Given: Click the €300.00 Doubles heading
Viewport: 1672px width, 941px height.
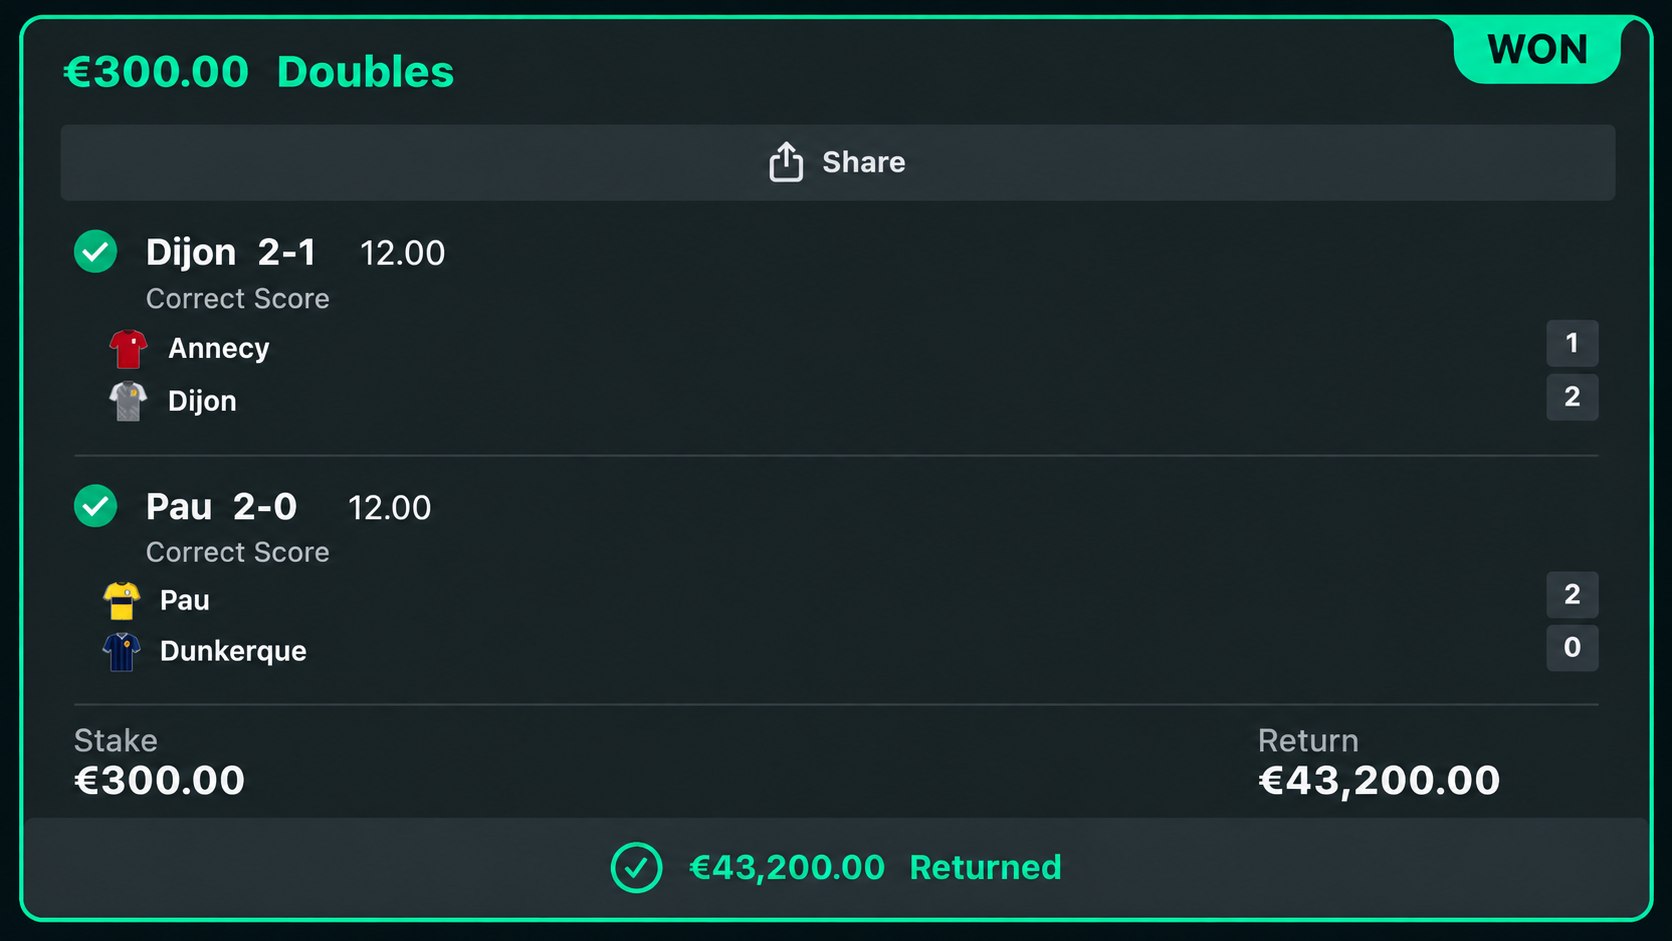Looking at the screenshot, I should tap(259, 72).
